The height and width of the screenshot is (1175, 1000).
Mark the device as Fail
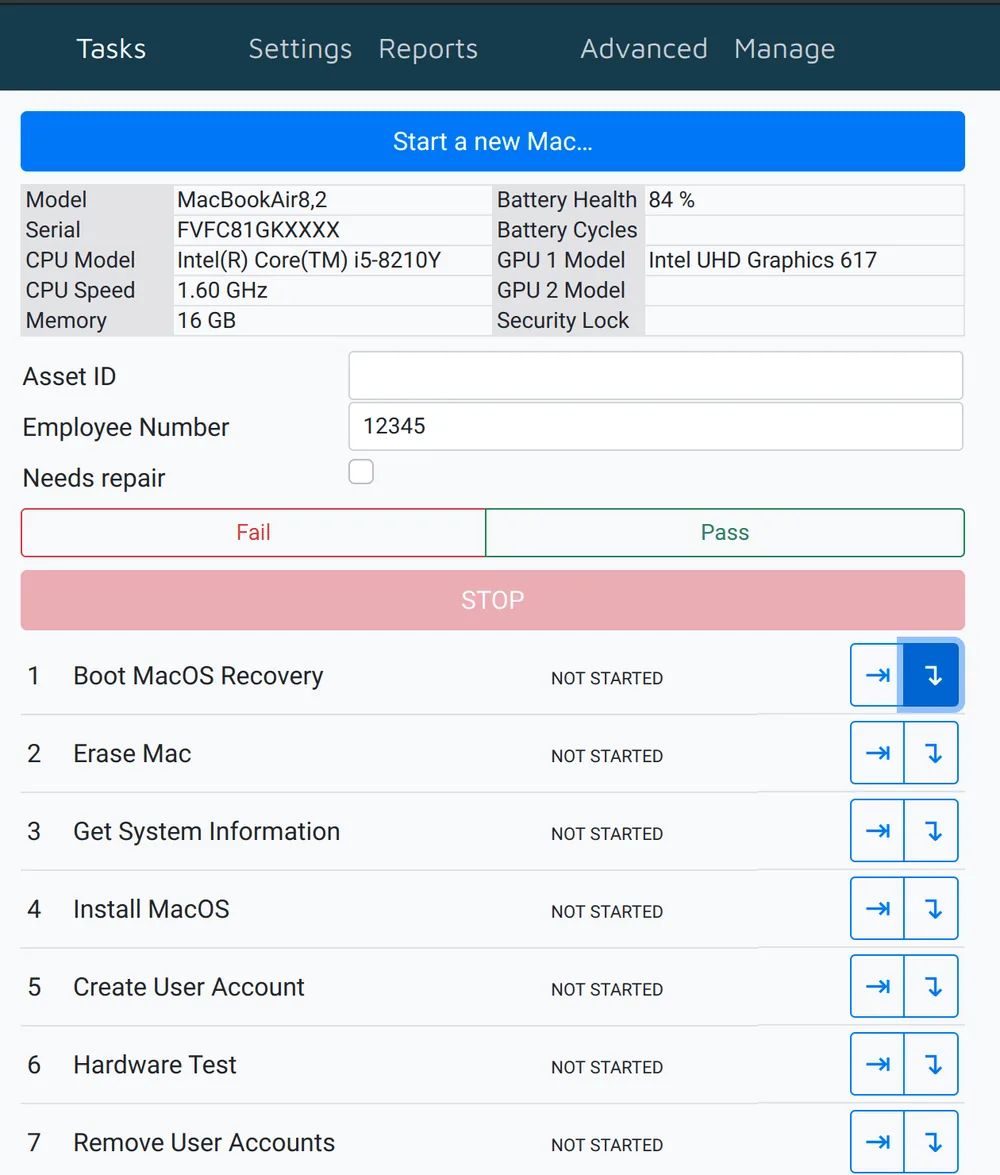tap(253, 533)
